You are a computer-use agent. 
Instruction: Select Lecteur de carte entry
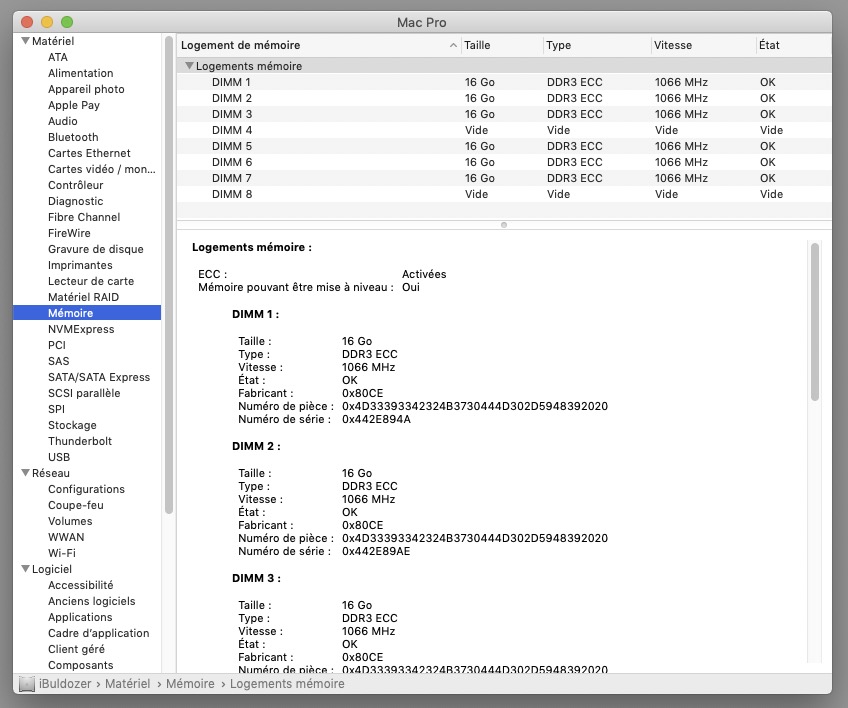pyautogui.click(x=91, y=281)
